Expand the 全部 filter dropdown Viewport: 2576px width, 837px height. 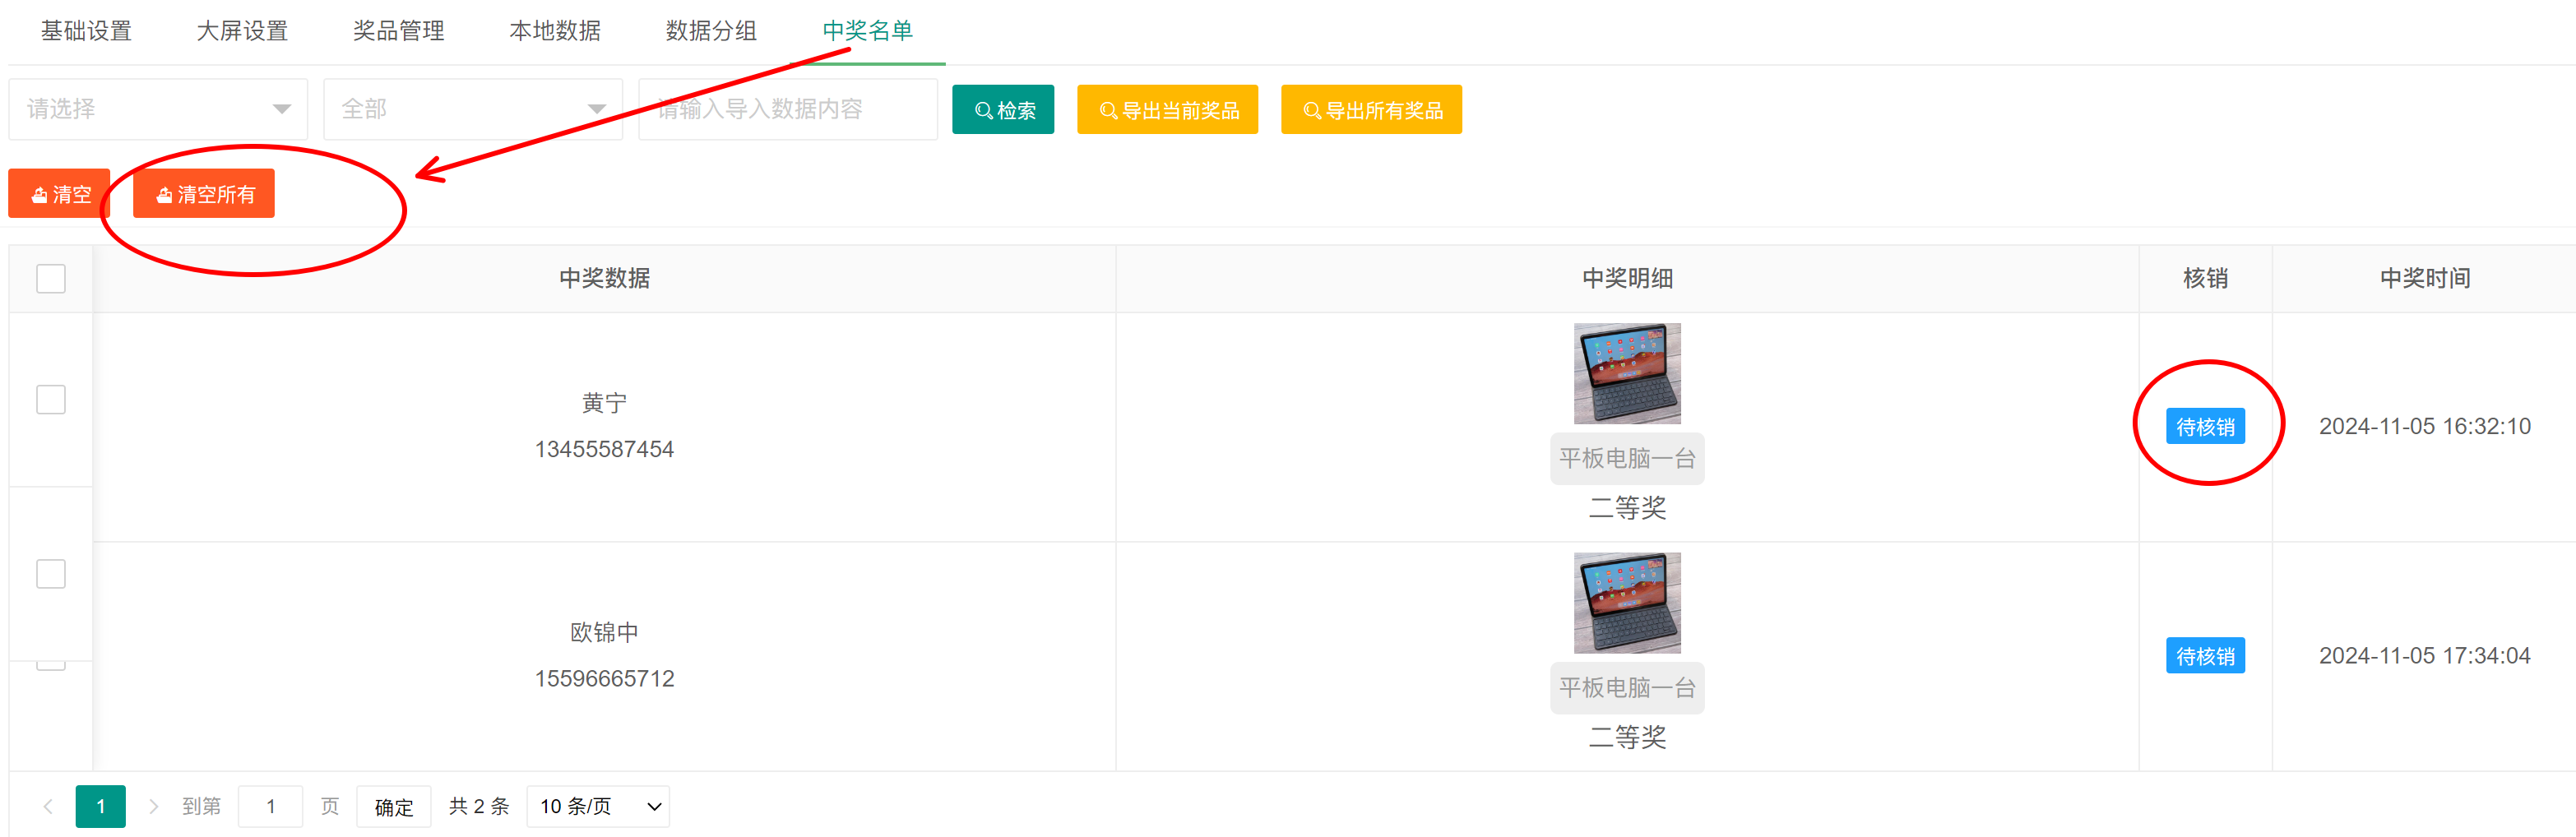472,109
